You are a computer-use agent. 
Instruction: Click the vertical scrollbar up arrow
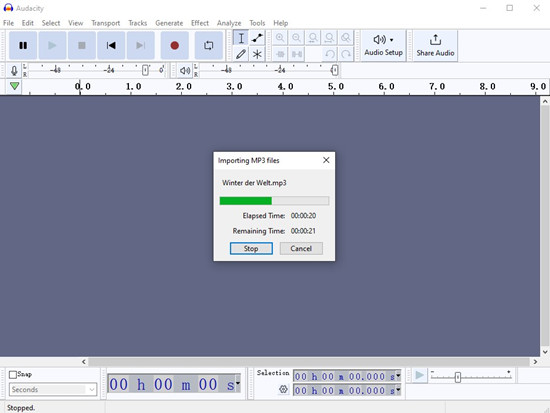tap(545, 101)
